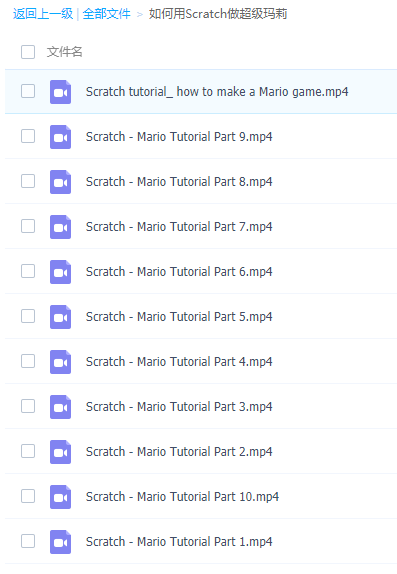
Task: Open 全部文件 breadcrumb link
Action: point(107,14)
